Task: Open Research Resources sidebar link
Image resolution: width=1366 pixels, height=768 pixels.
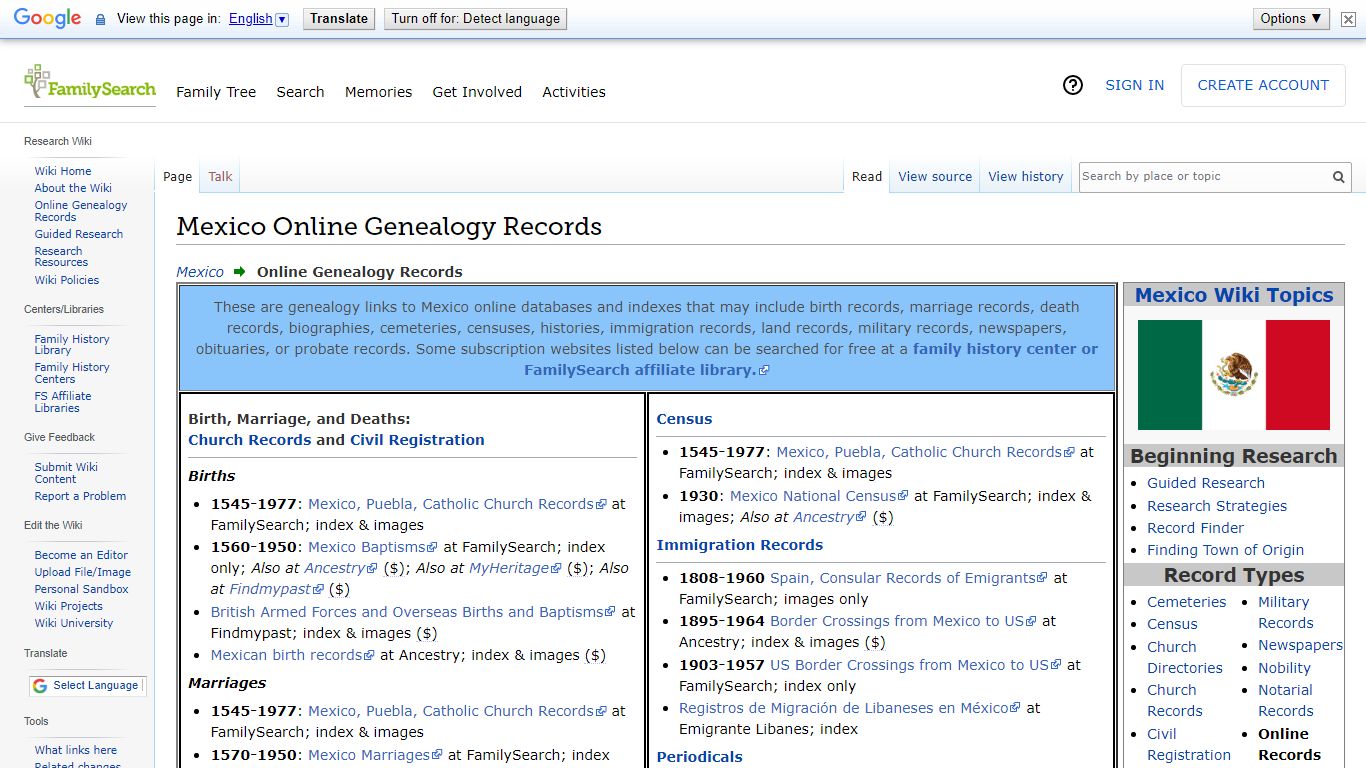Action: 61,257
